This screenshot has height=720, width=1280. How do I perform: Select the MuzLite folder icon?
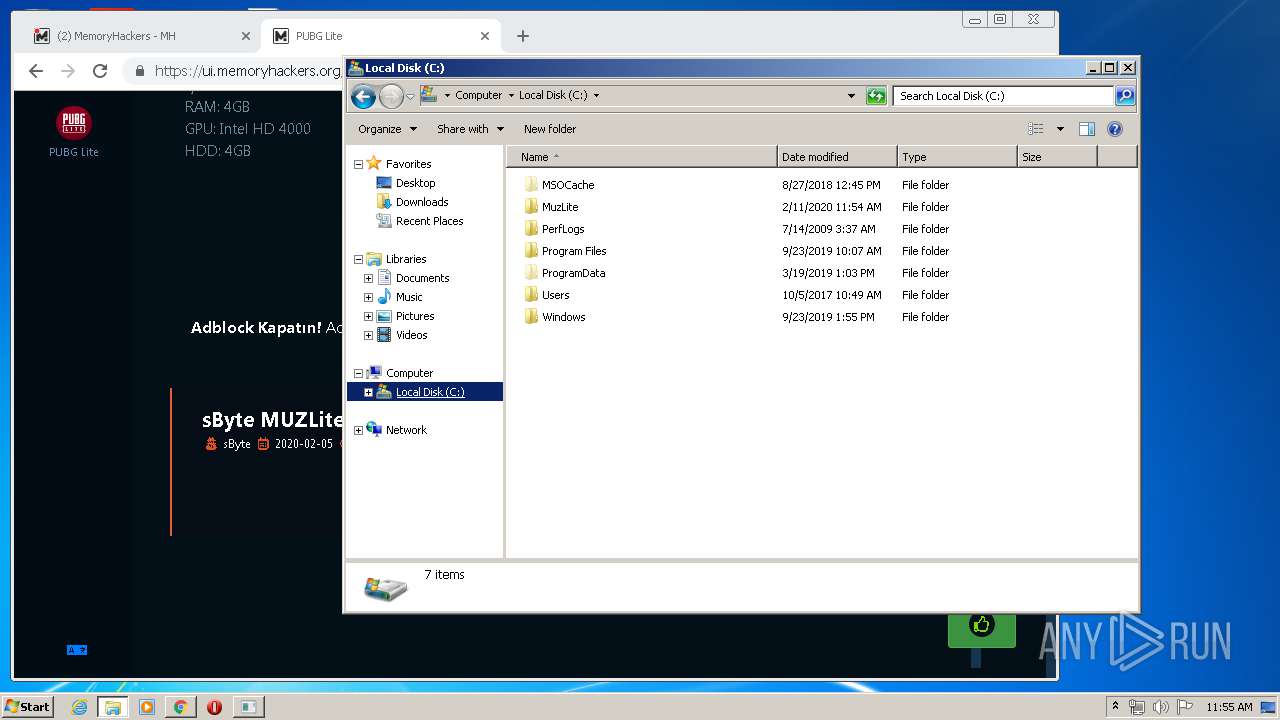531,207
